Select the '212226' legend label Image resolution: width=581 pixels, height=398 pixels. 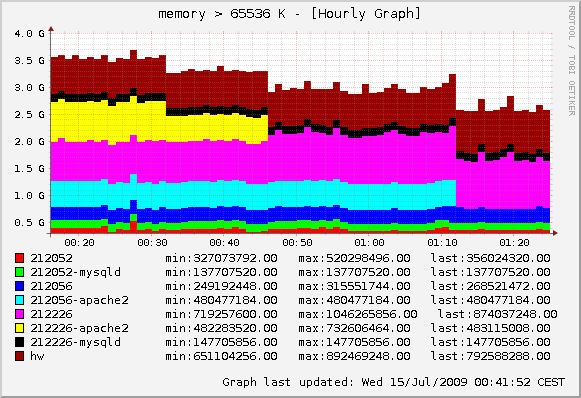pyautogui.click(x=52, y=314)
